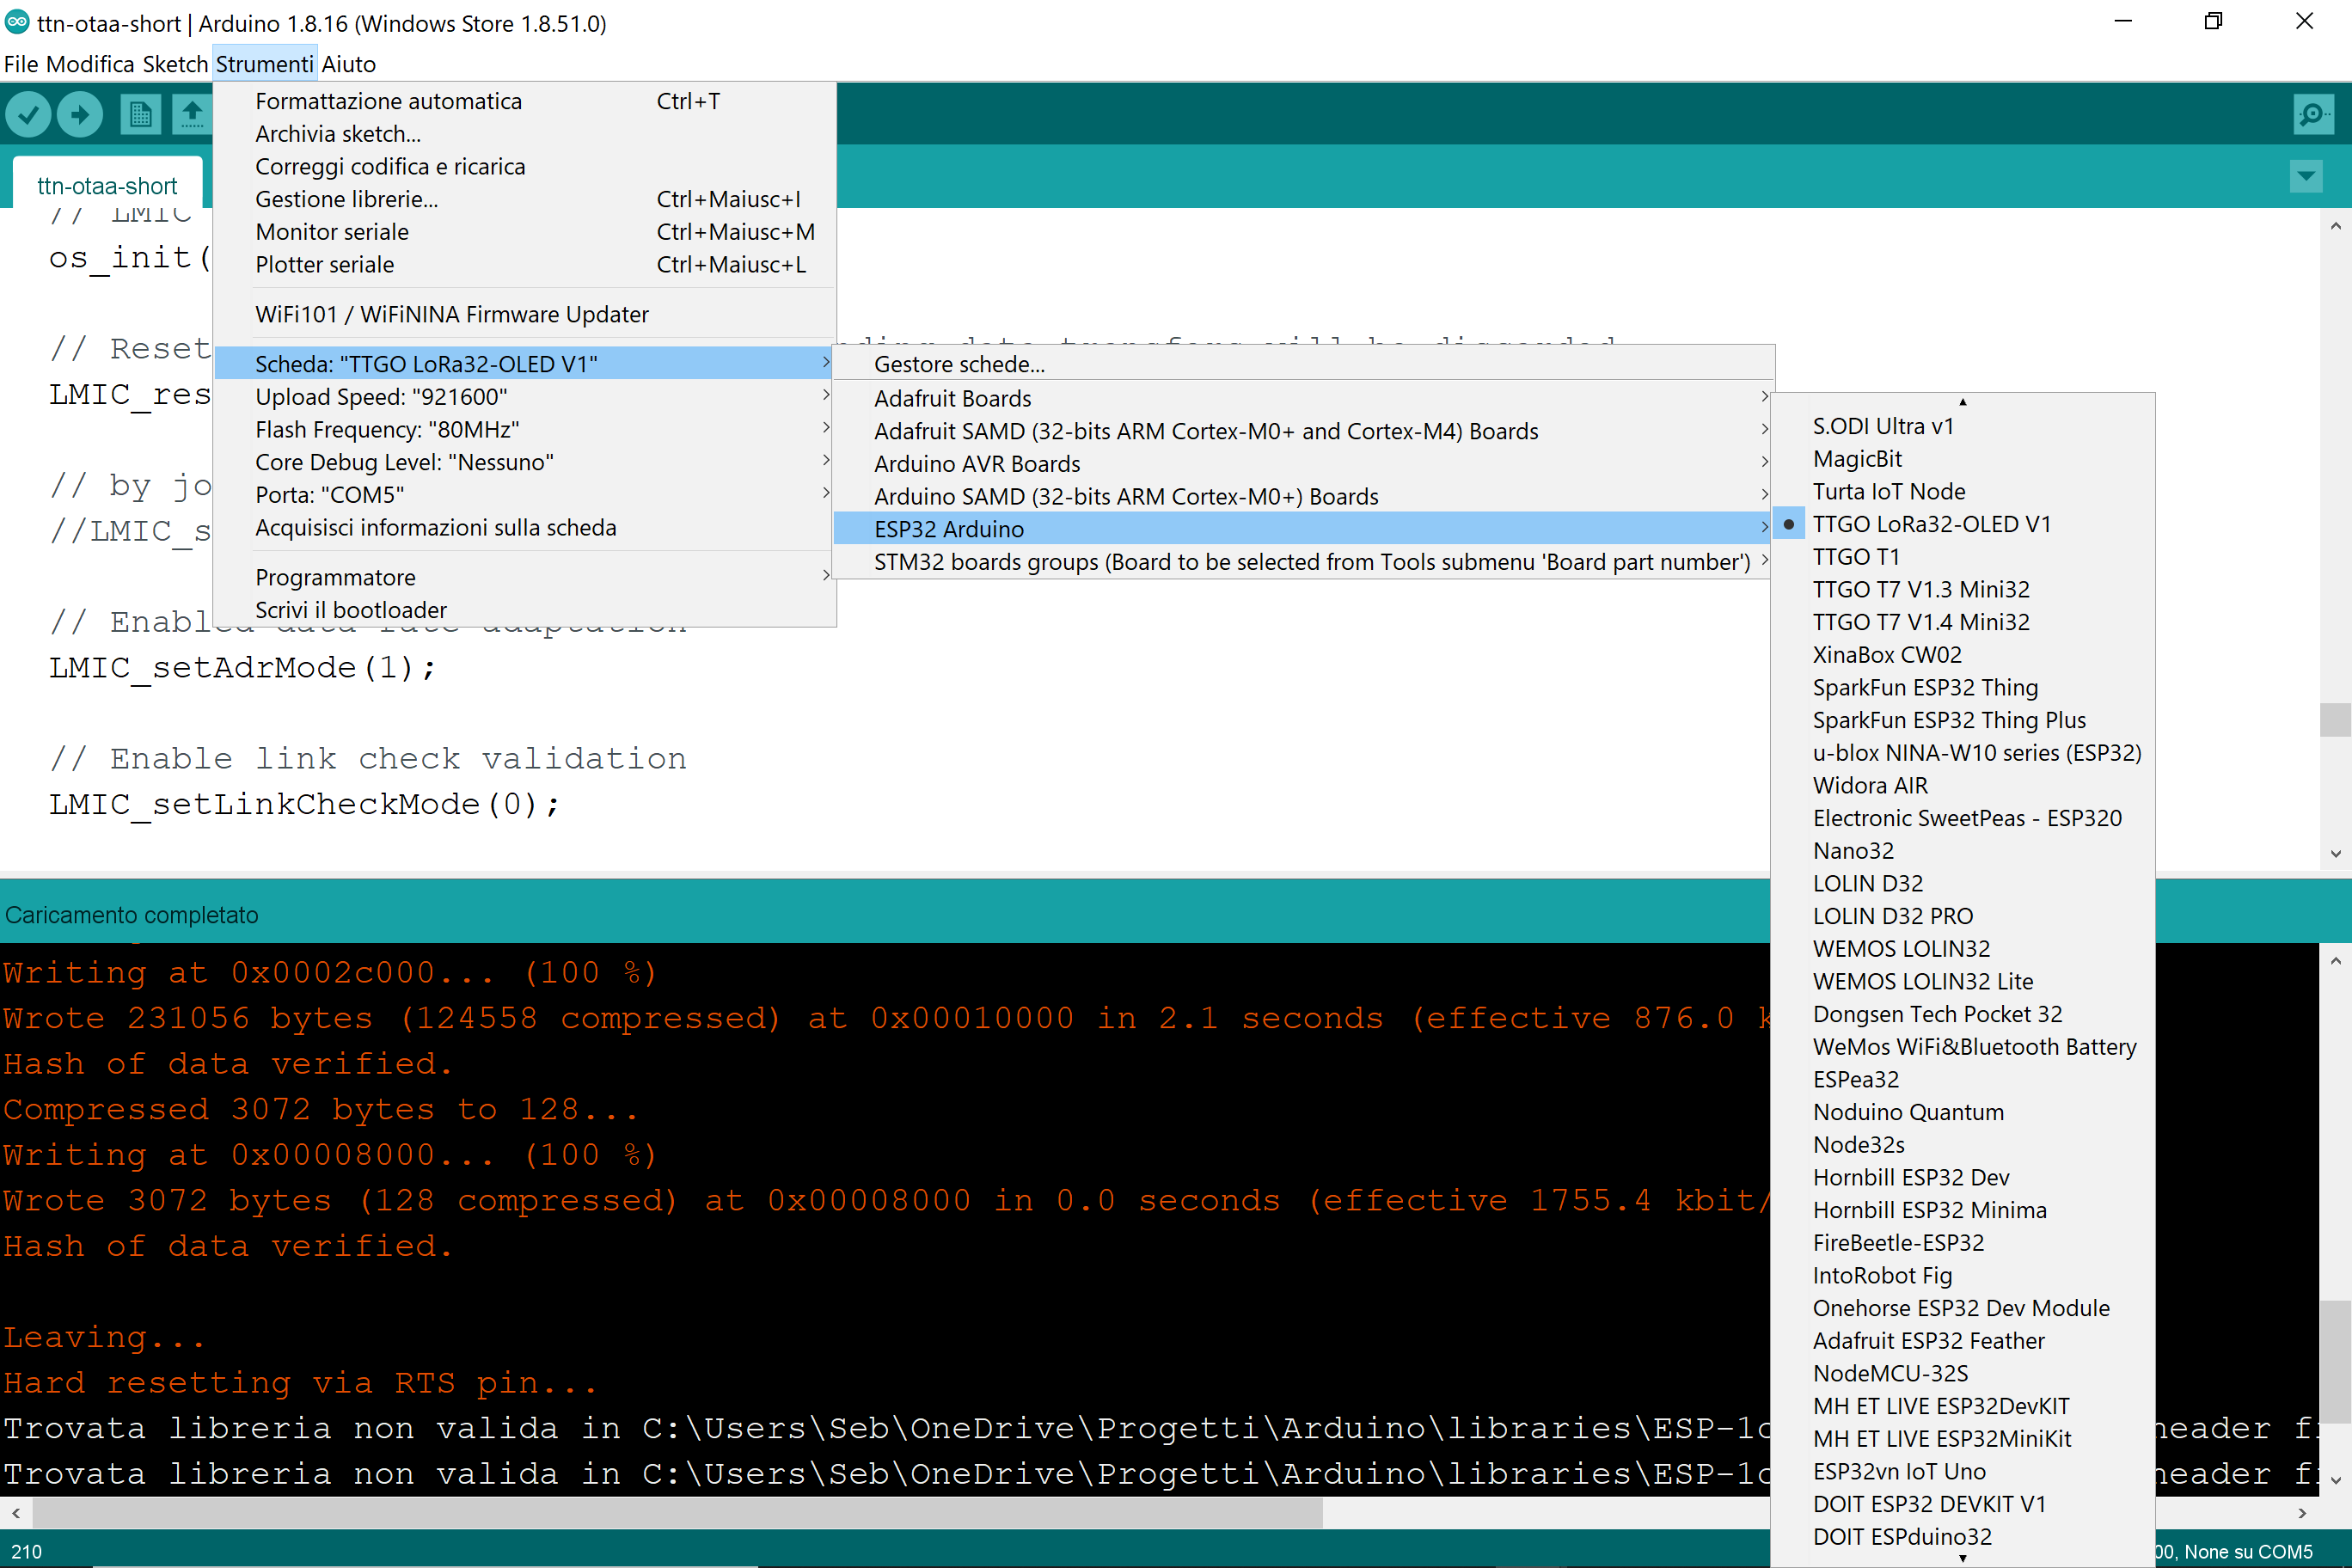Select the NodeMCU-32S board
Image resolution: width=2352 pixels, height=1568 pixels.
[x=1963, y=1373]
